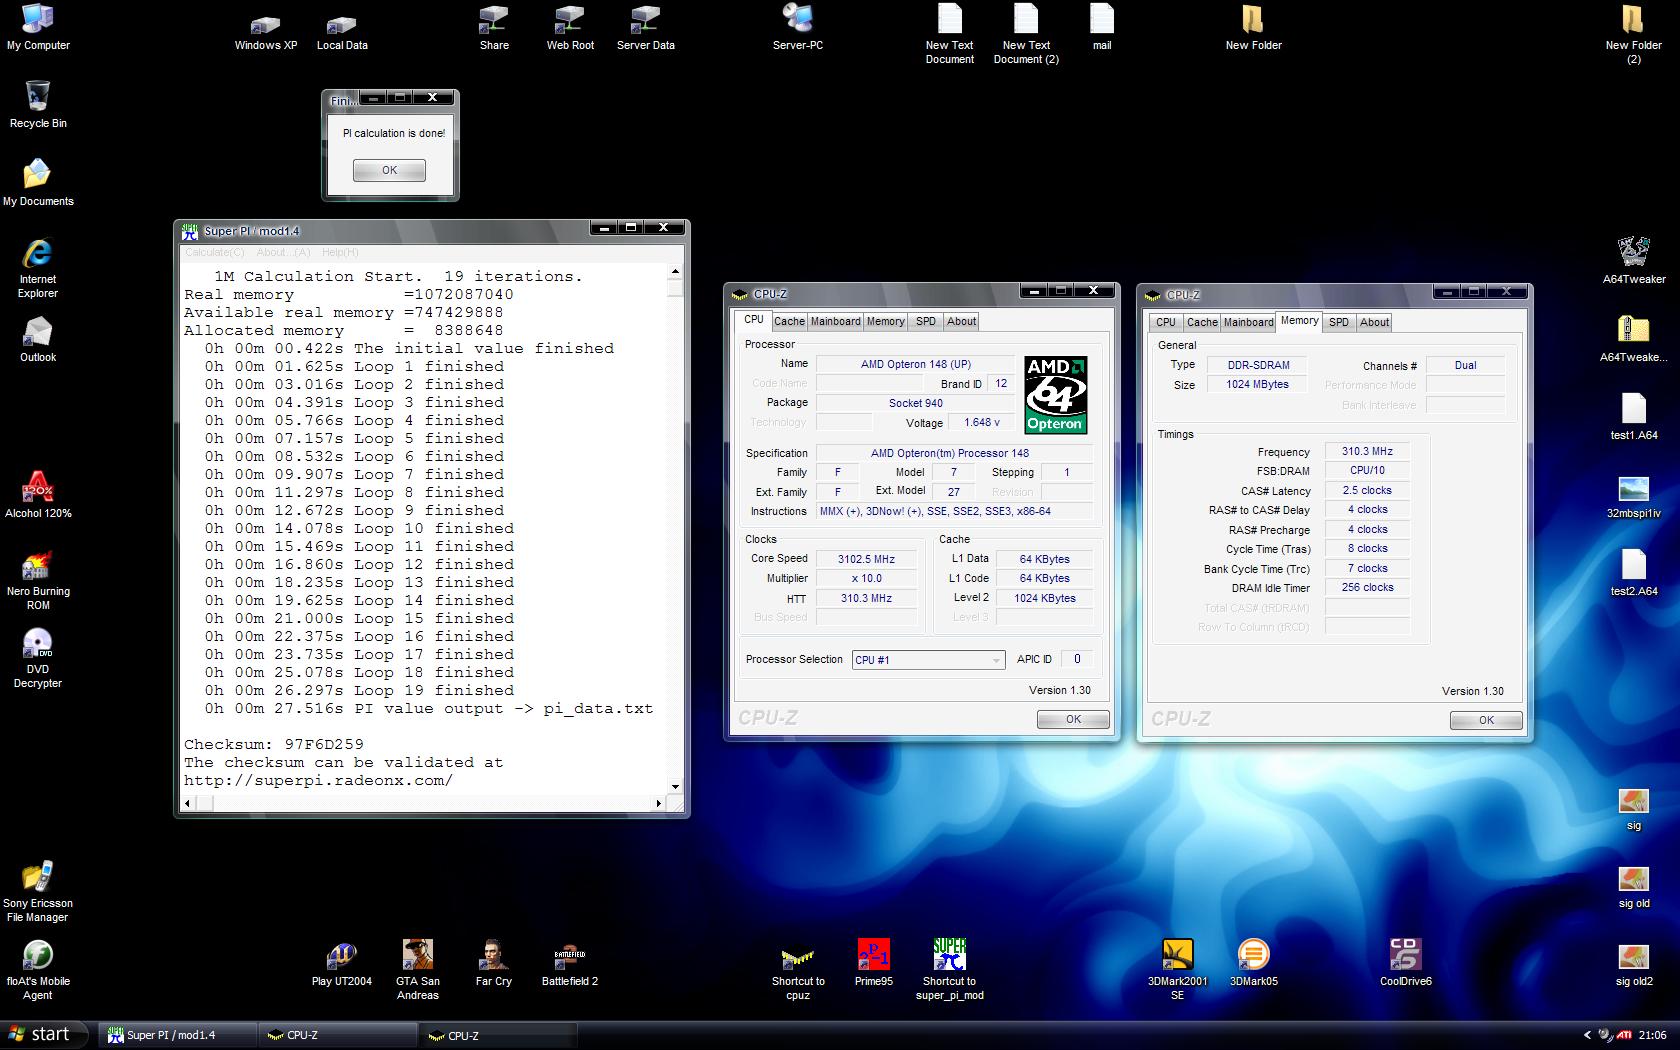Image resolution: width=1680 pixels, height=1050 pixels.
Task: Open Server Data network drive icon
Action: point(646,27)
